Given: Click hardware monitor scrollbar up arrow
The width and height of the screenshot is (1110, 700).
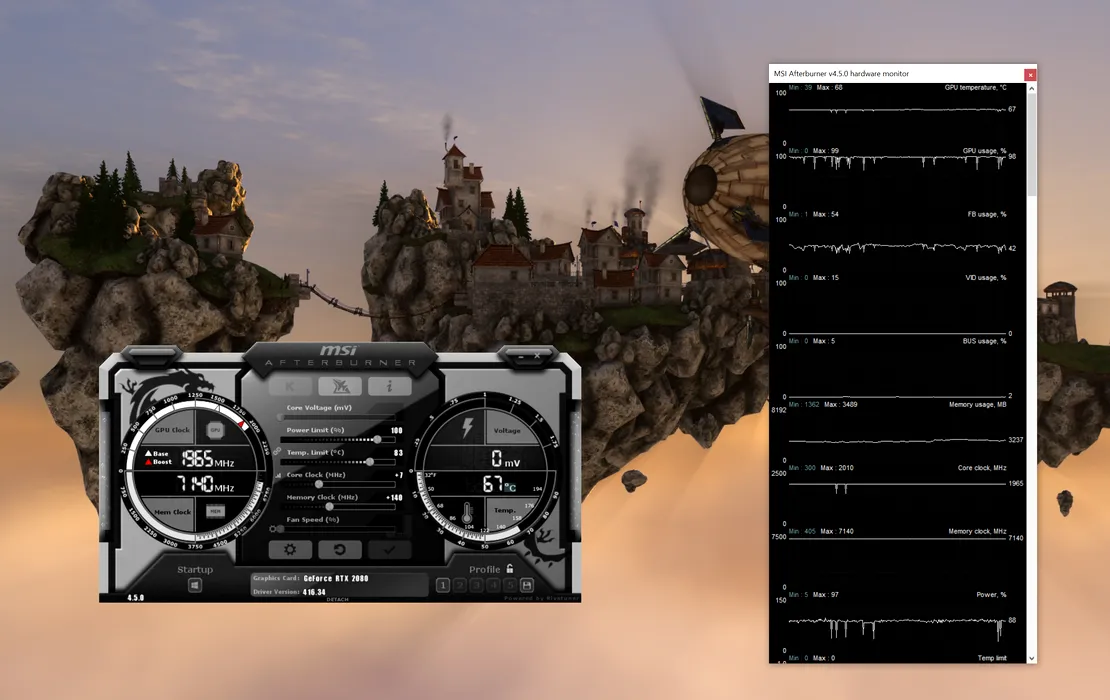Looking at the screenshot, I should coord(1031,88).
